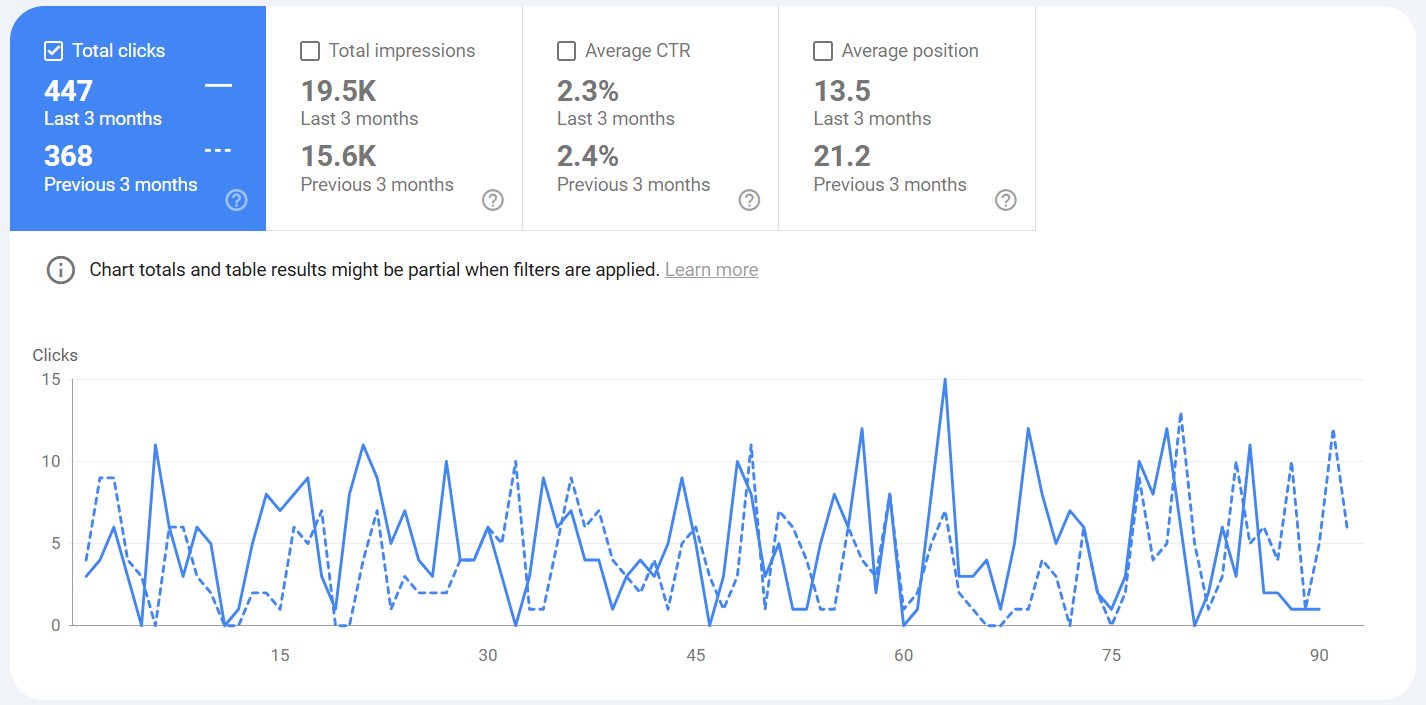Enable the Total impressions checkbox
The image size is (1426, 705).
pos(310,51)
